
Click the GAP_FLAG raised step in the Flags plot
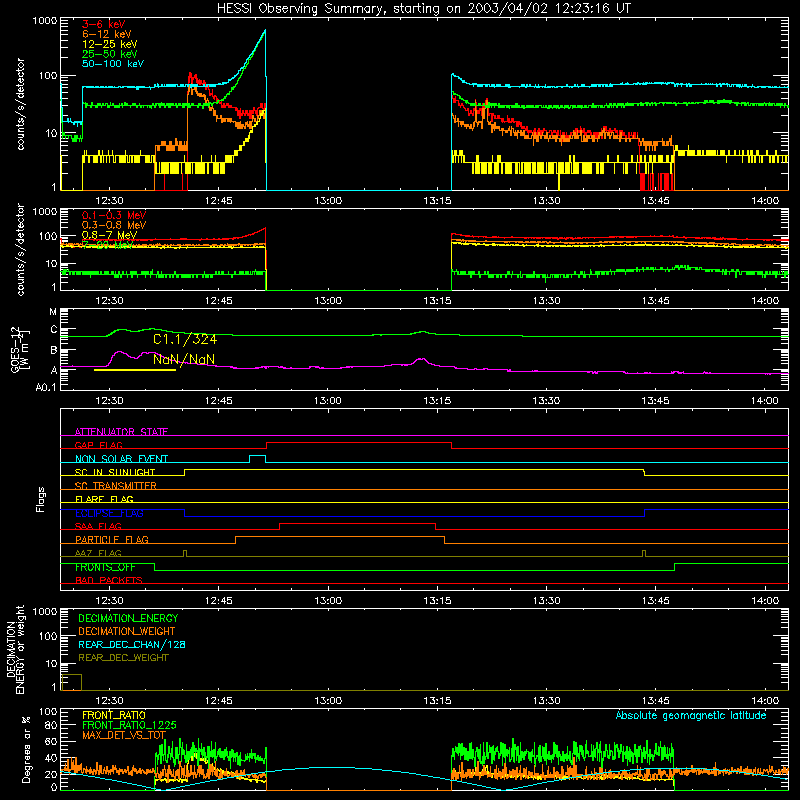point(359,443)
